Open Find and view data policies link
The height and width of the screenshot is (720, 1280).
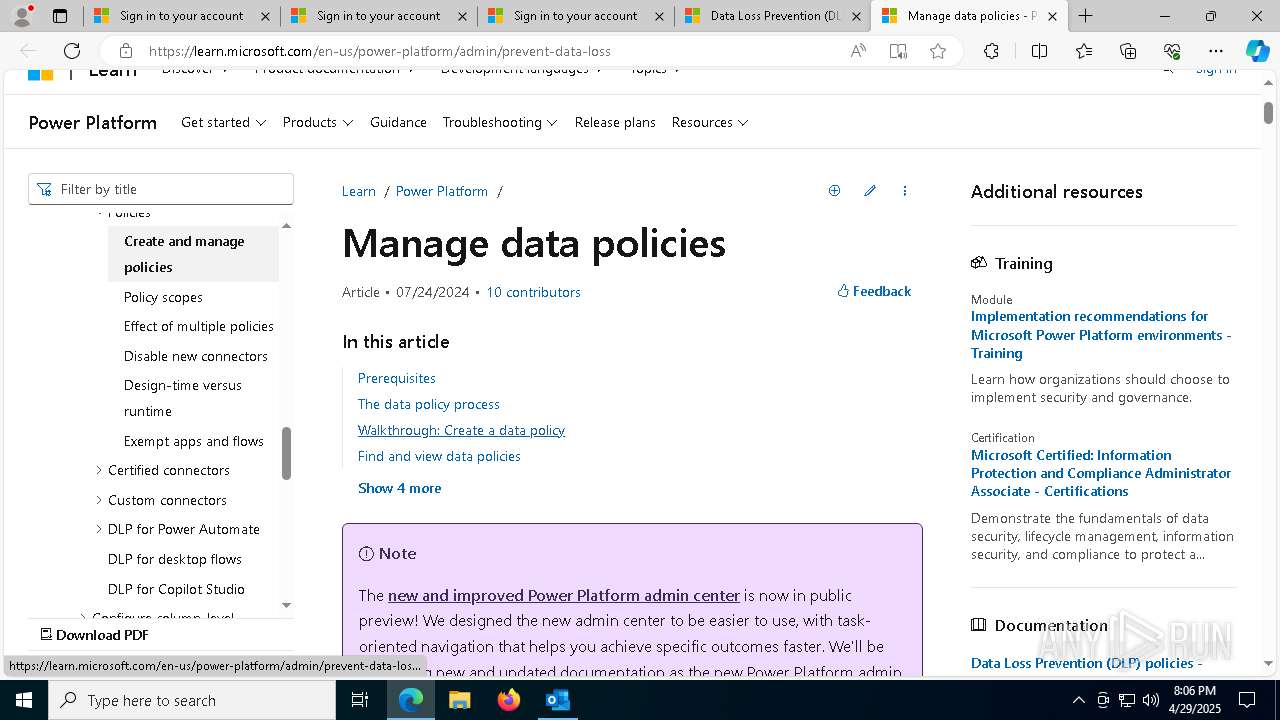pos(439,456)
